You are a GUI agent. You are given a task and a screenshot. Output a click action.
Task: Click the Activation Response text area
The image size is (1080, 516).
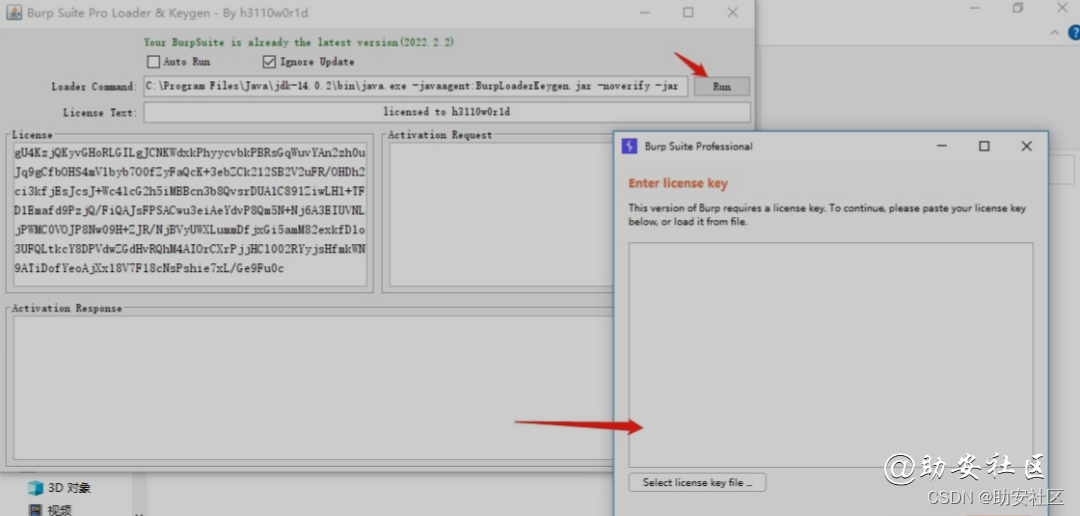313,387
